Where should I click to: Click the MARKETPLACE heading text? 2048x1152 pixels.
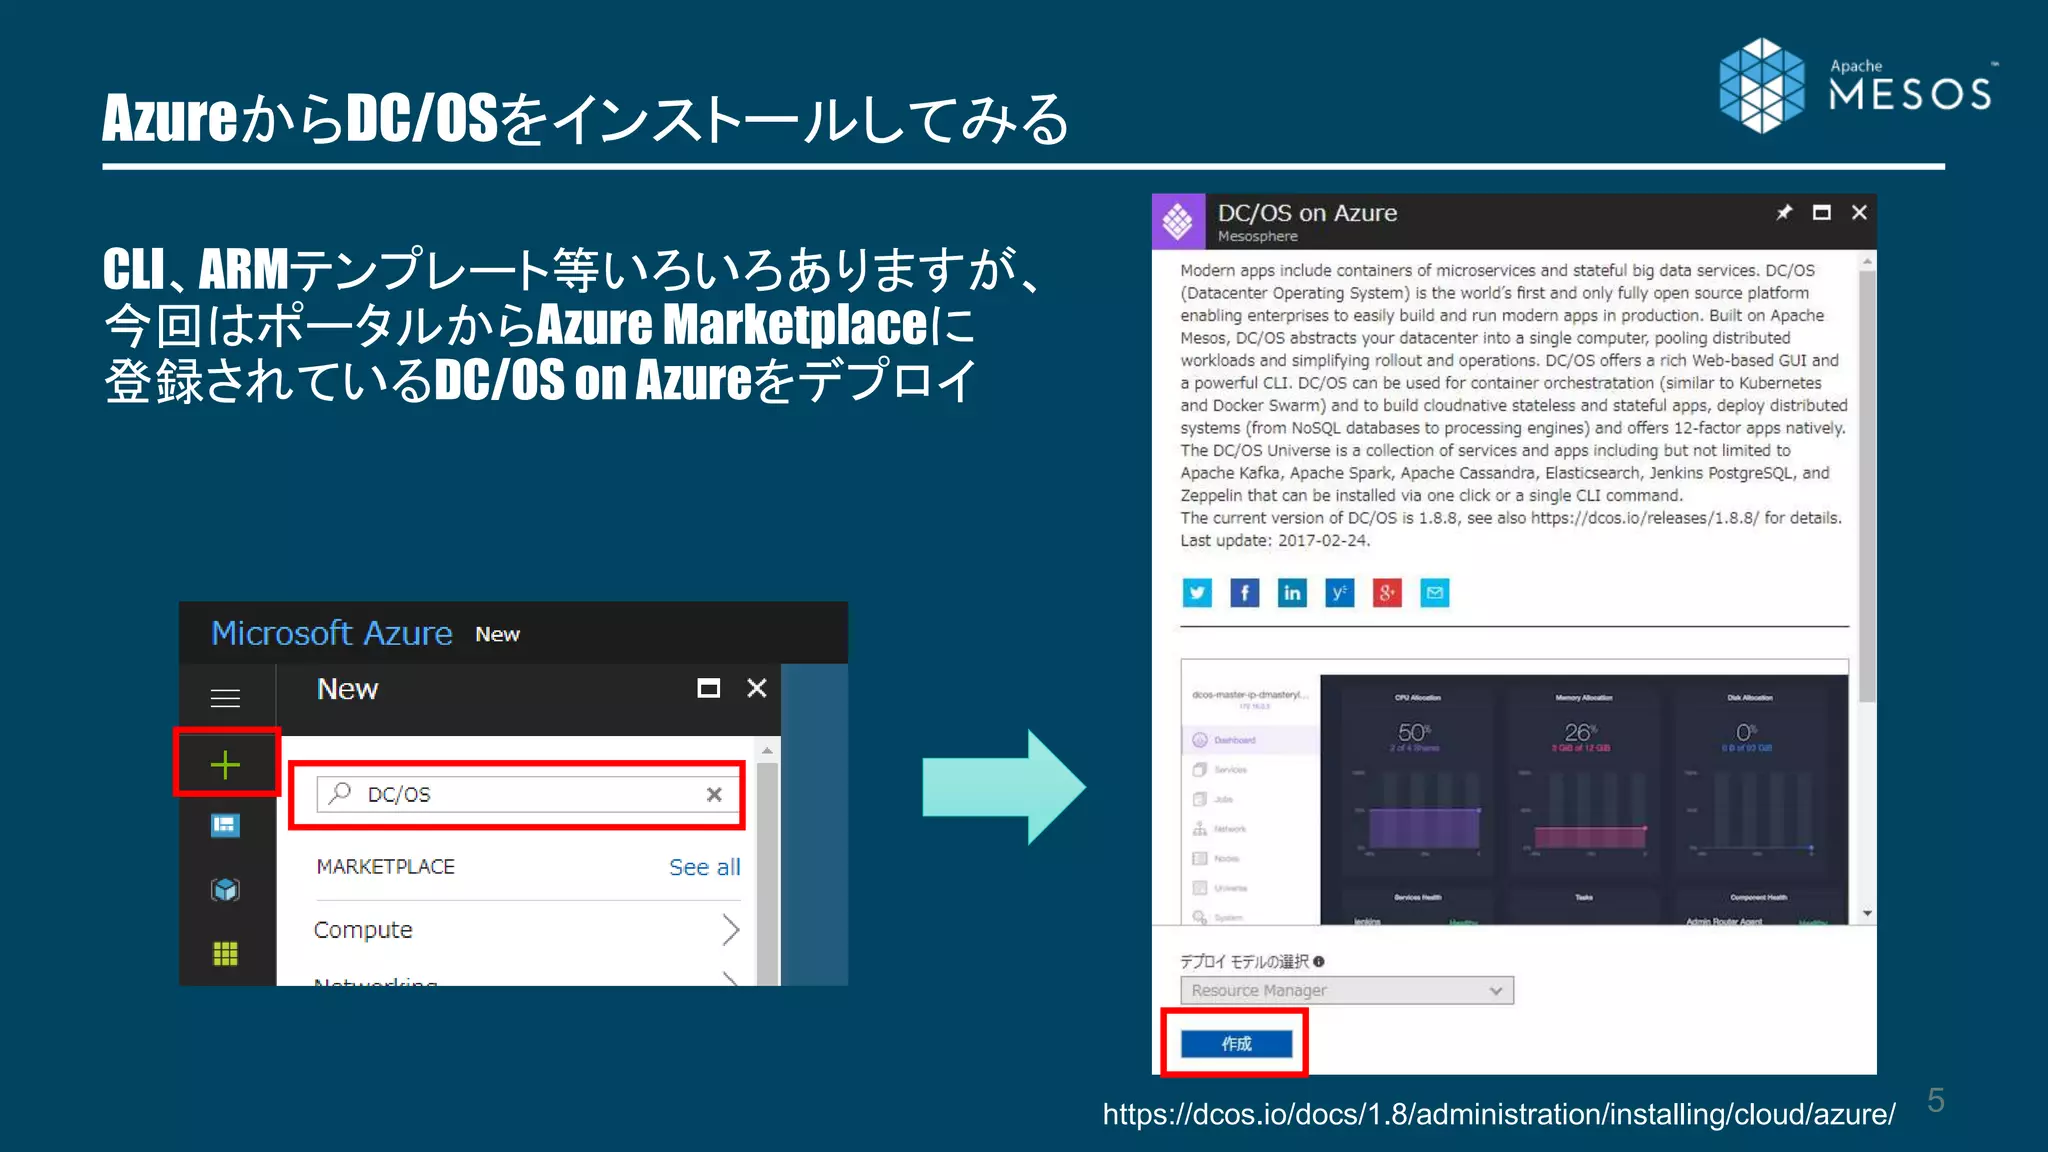(x=385, y=867)
